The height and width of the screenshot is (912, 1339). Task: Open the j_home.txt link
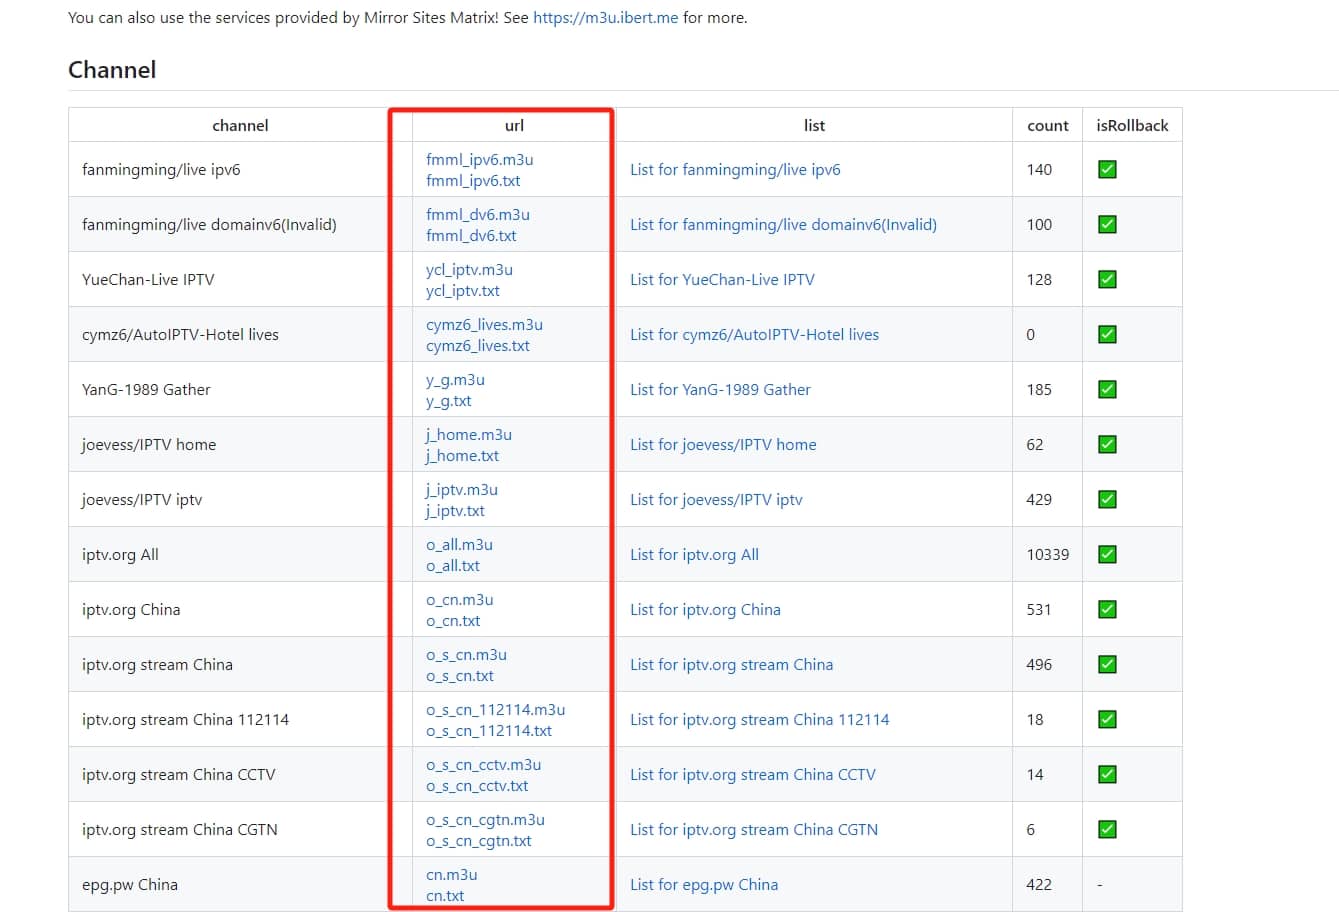[x=462, y=455]
